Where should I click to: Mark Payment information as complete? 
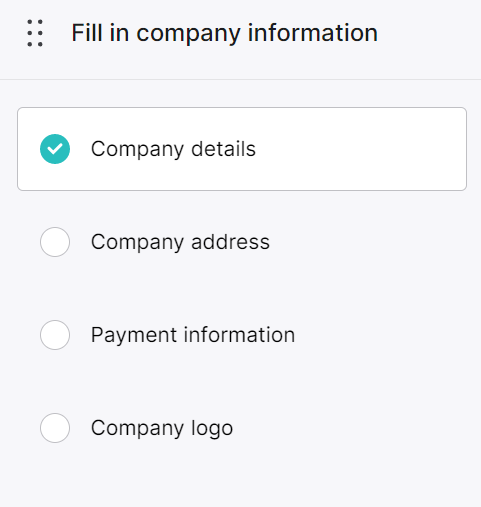(55, 335)
